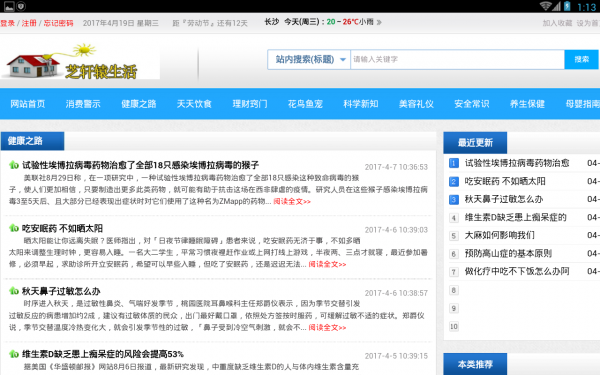
Task: Tap the shield icon in status bar
Action: coord(21,6)
